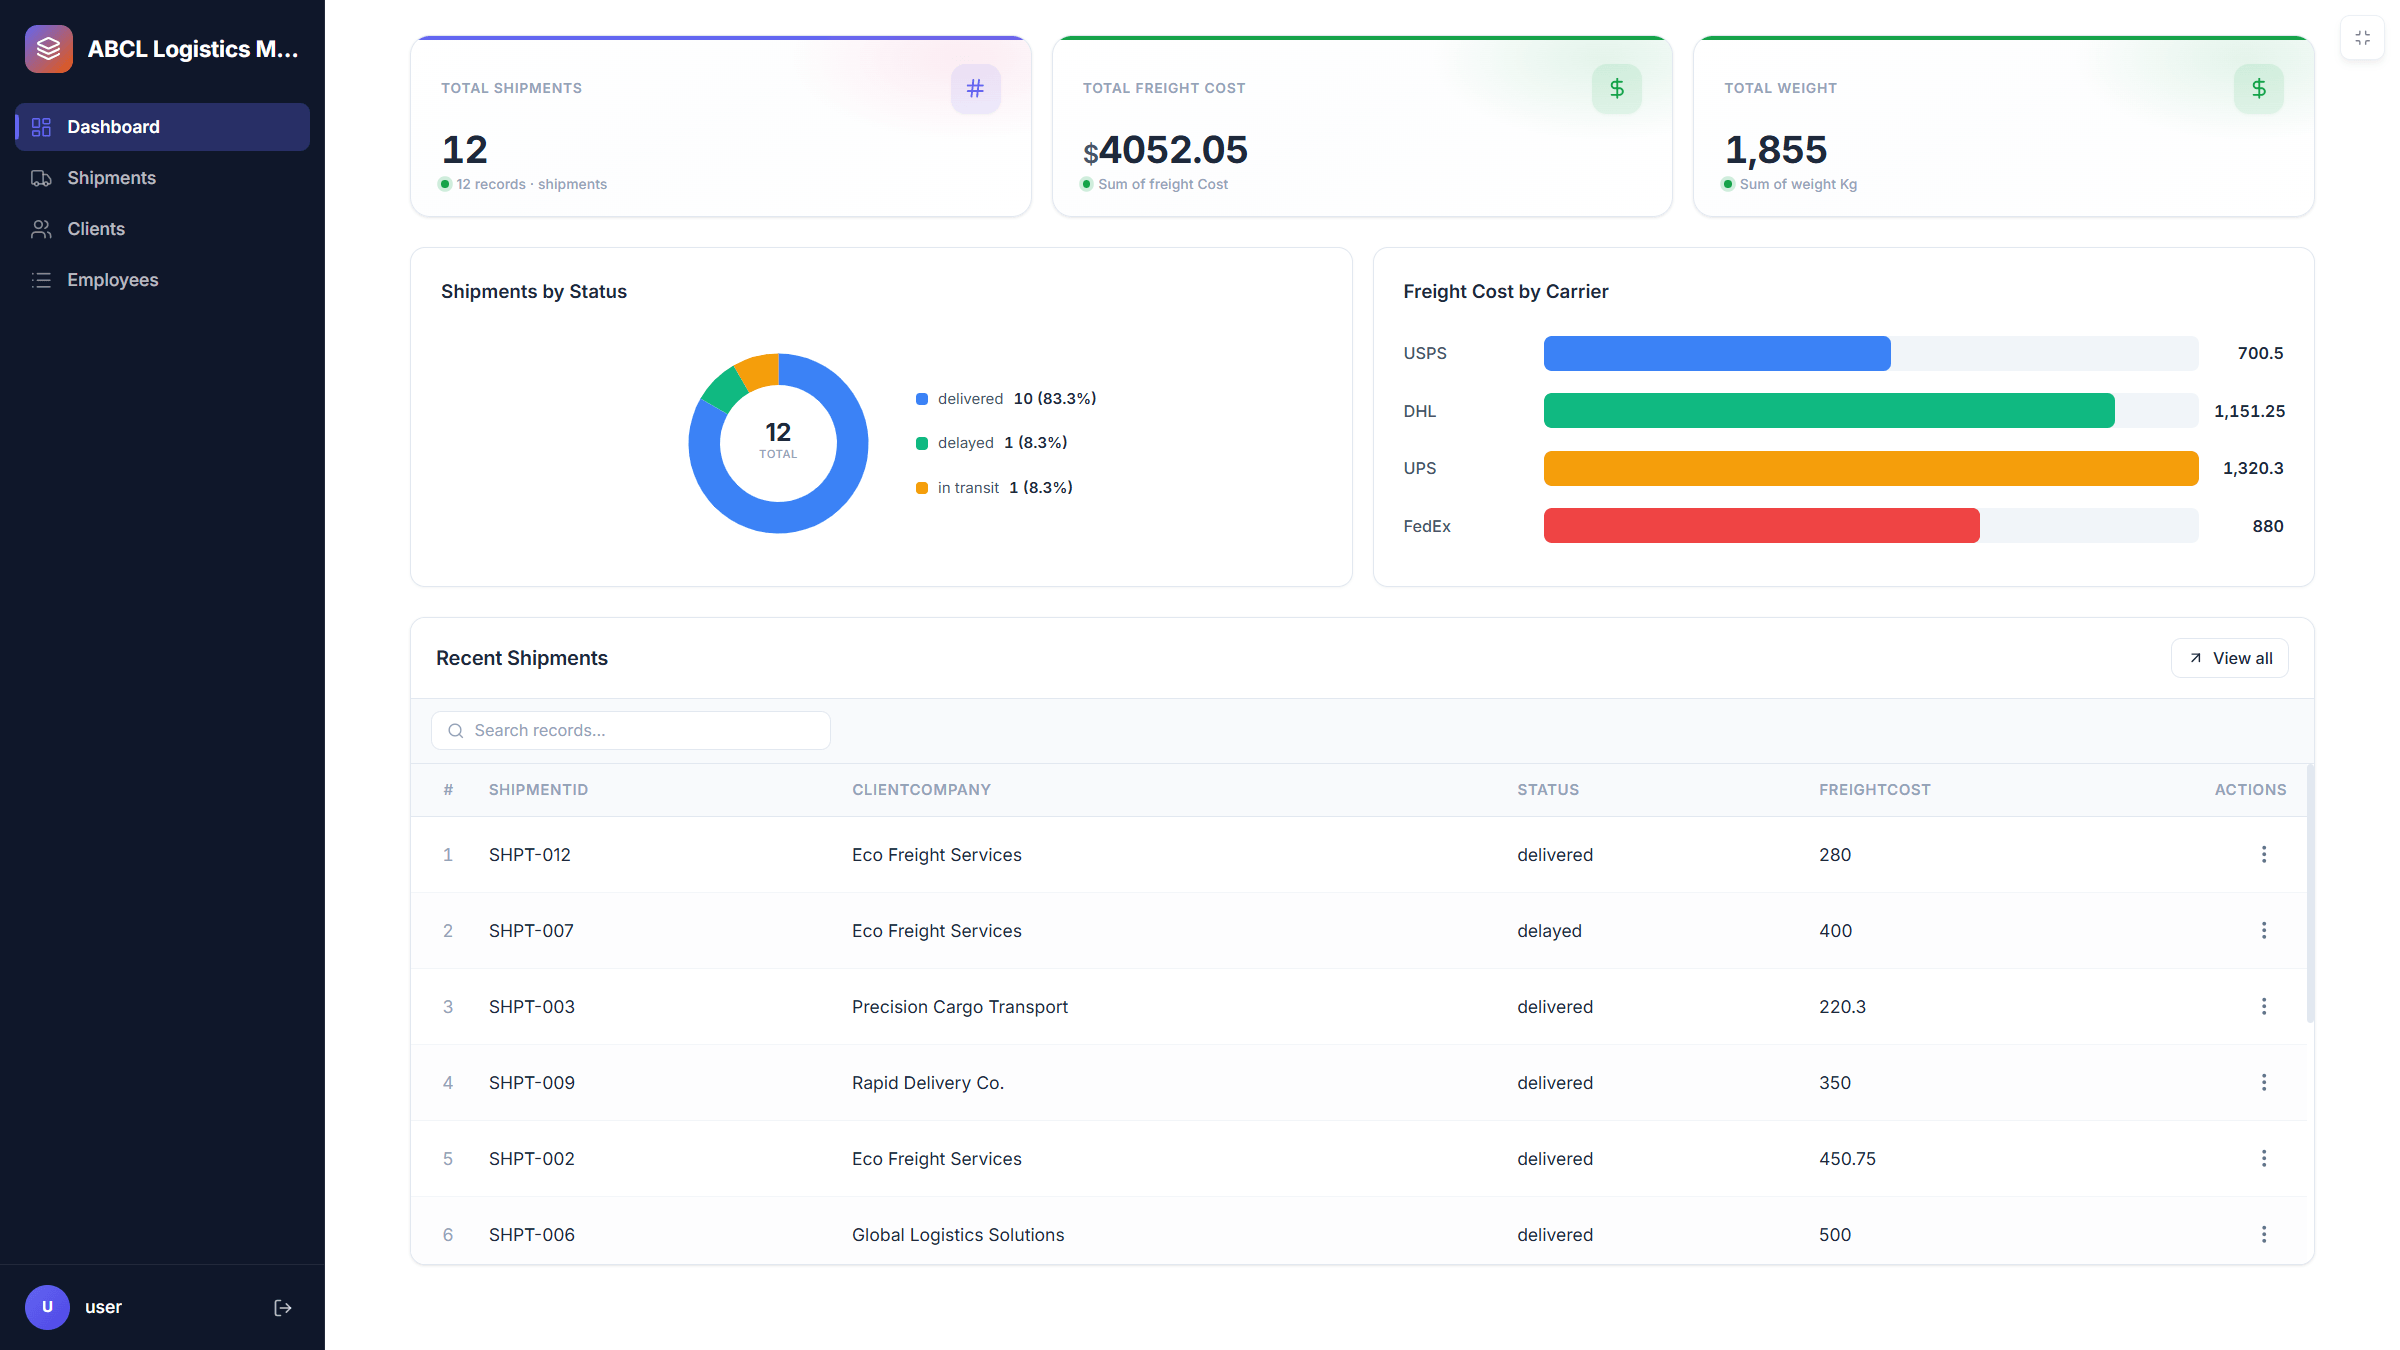The width and height of the screenshot is (2400, 1350).
Task: Click the FedEx freight cost bar
Action: [x=1762, y=526]
